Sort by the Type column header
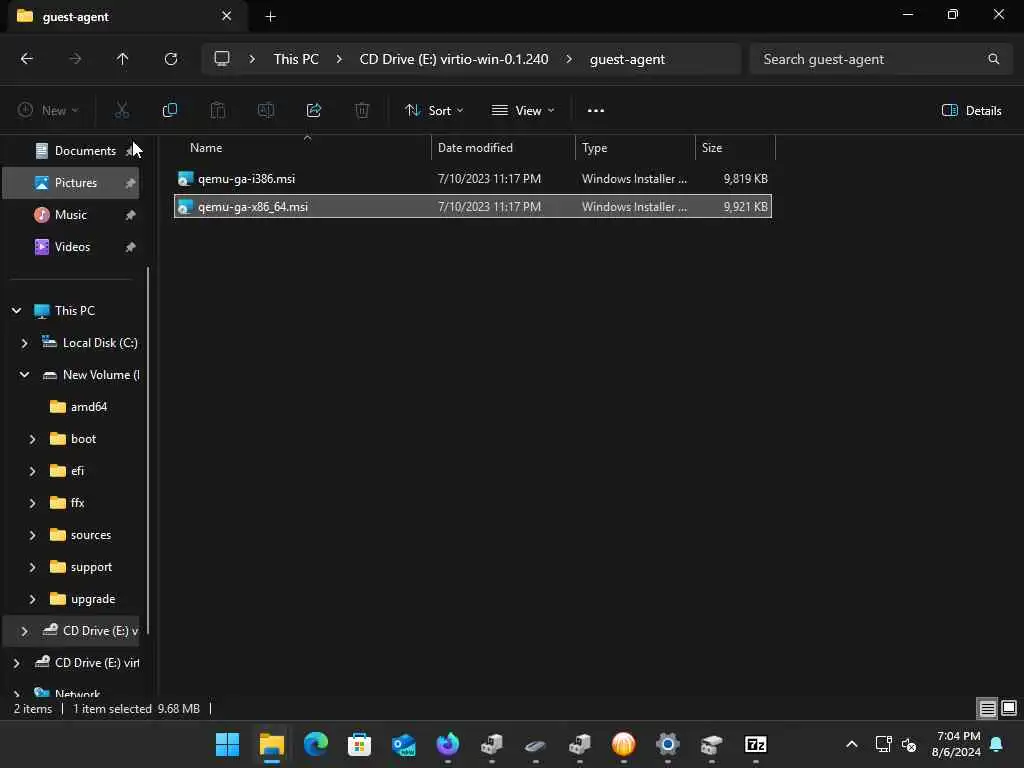1024x768 pixels. tap(635, 148)
